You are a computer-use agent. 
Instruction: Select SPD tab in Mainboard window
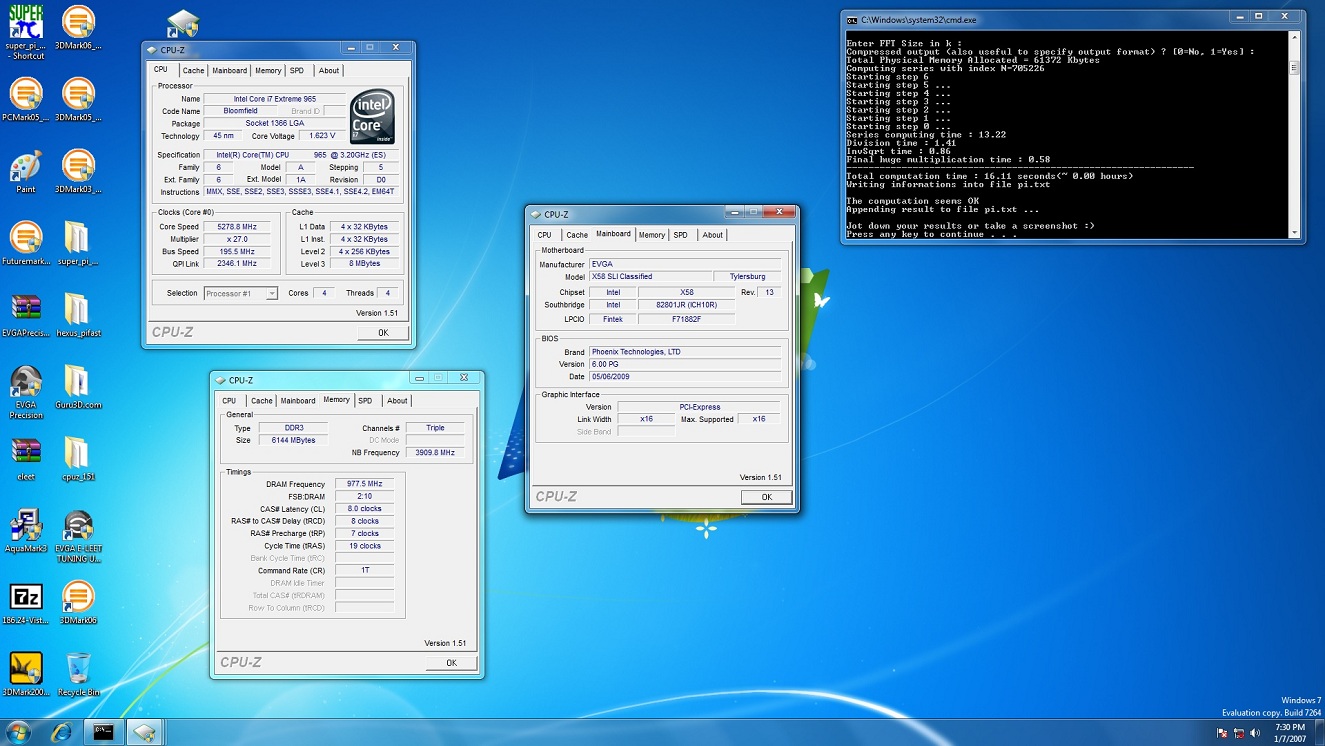point(680,235)
